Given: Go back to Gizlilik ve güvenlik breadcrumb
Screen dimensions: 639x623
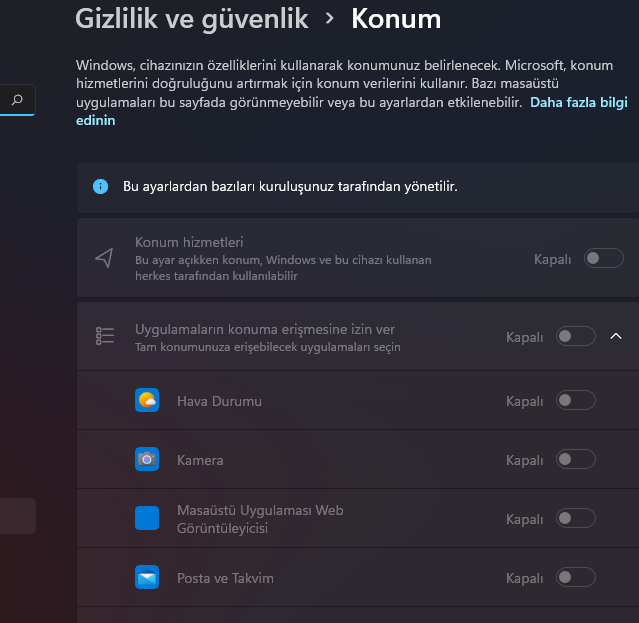Looking at the screenshot, I should (x=192, y=20).
